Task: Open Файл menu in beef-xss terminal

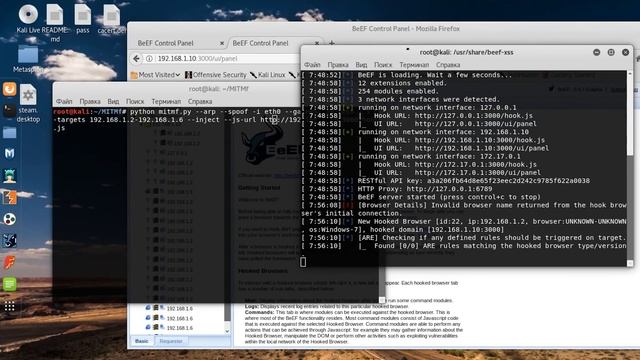Action: click(x=312, y=65)
